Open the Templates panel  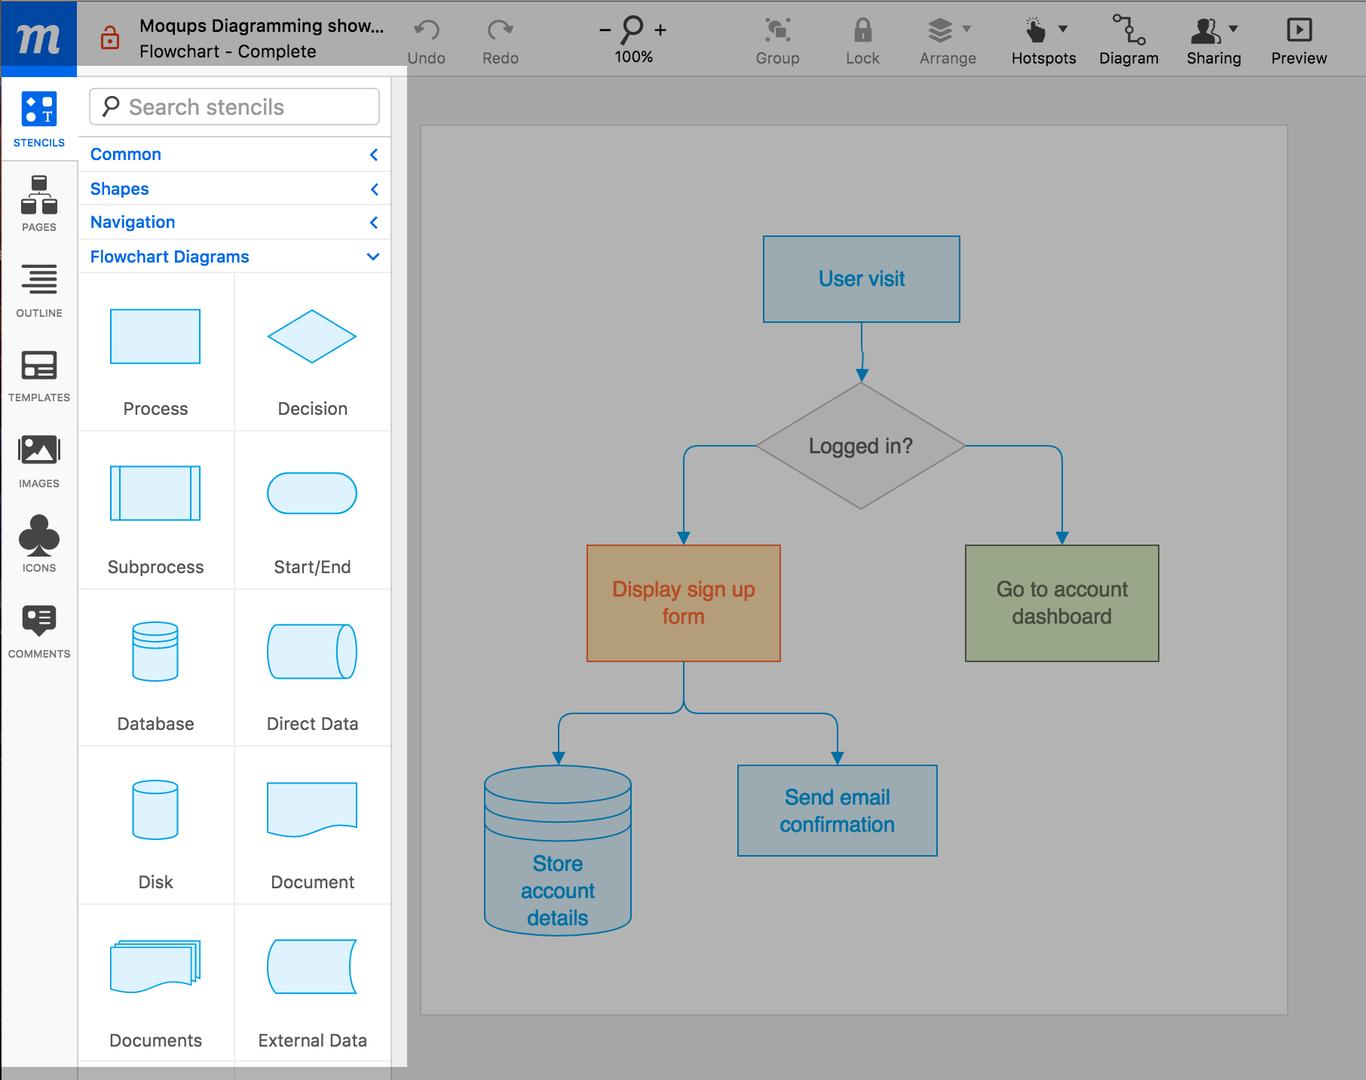tap(39, 375)
